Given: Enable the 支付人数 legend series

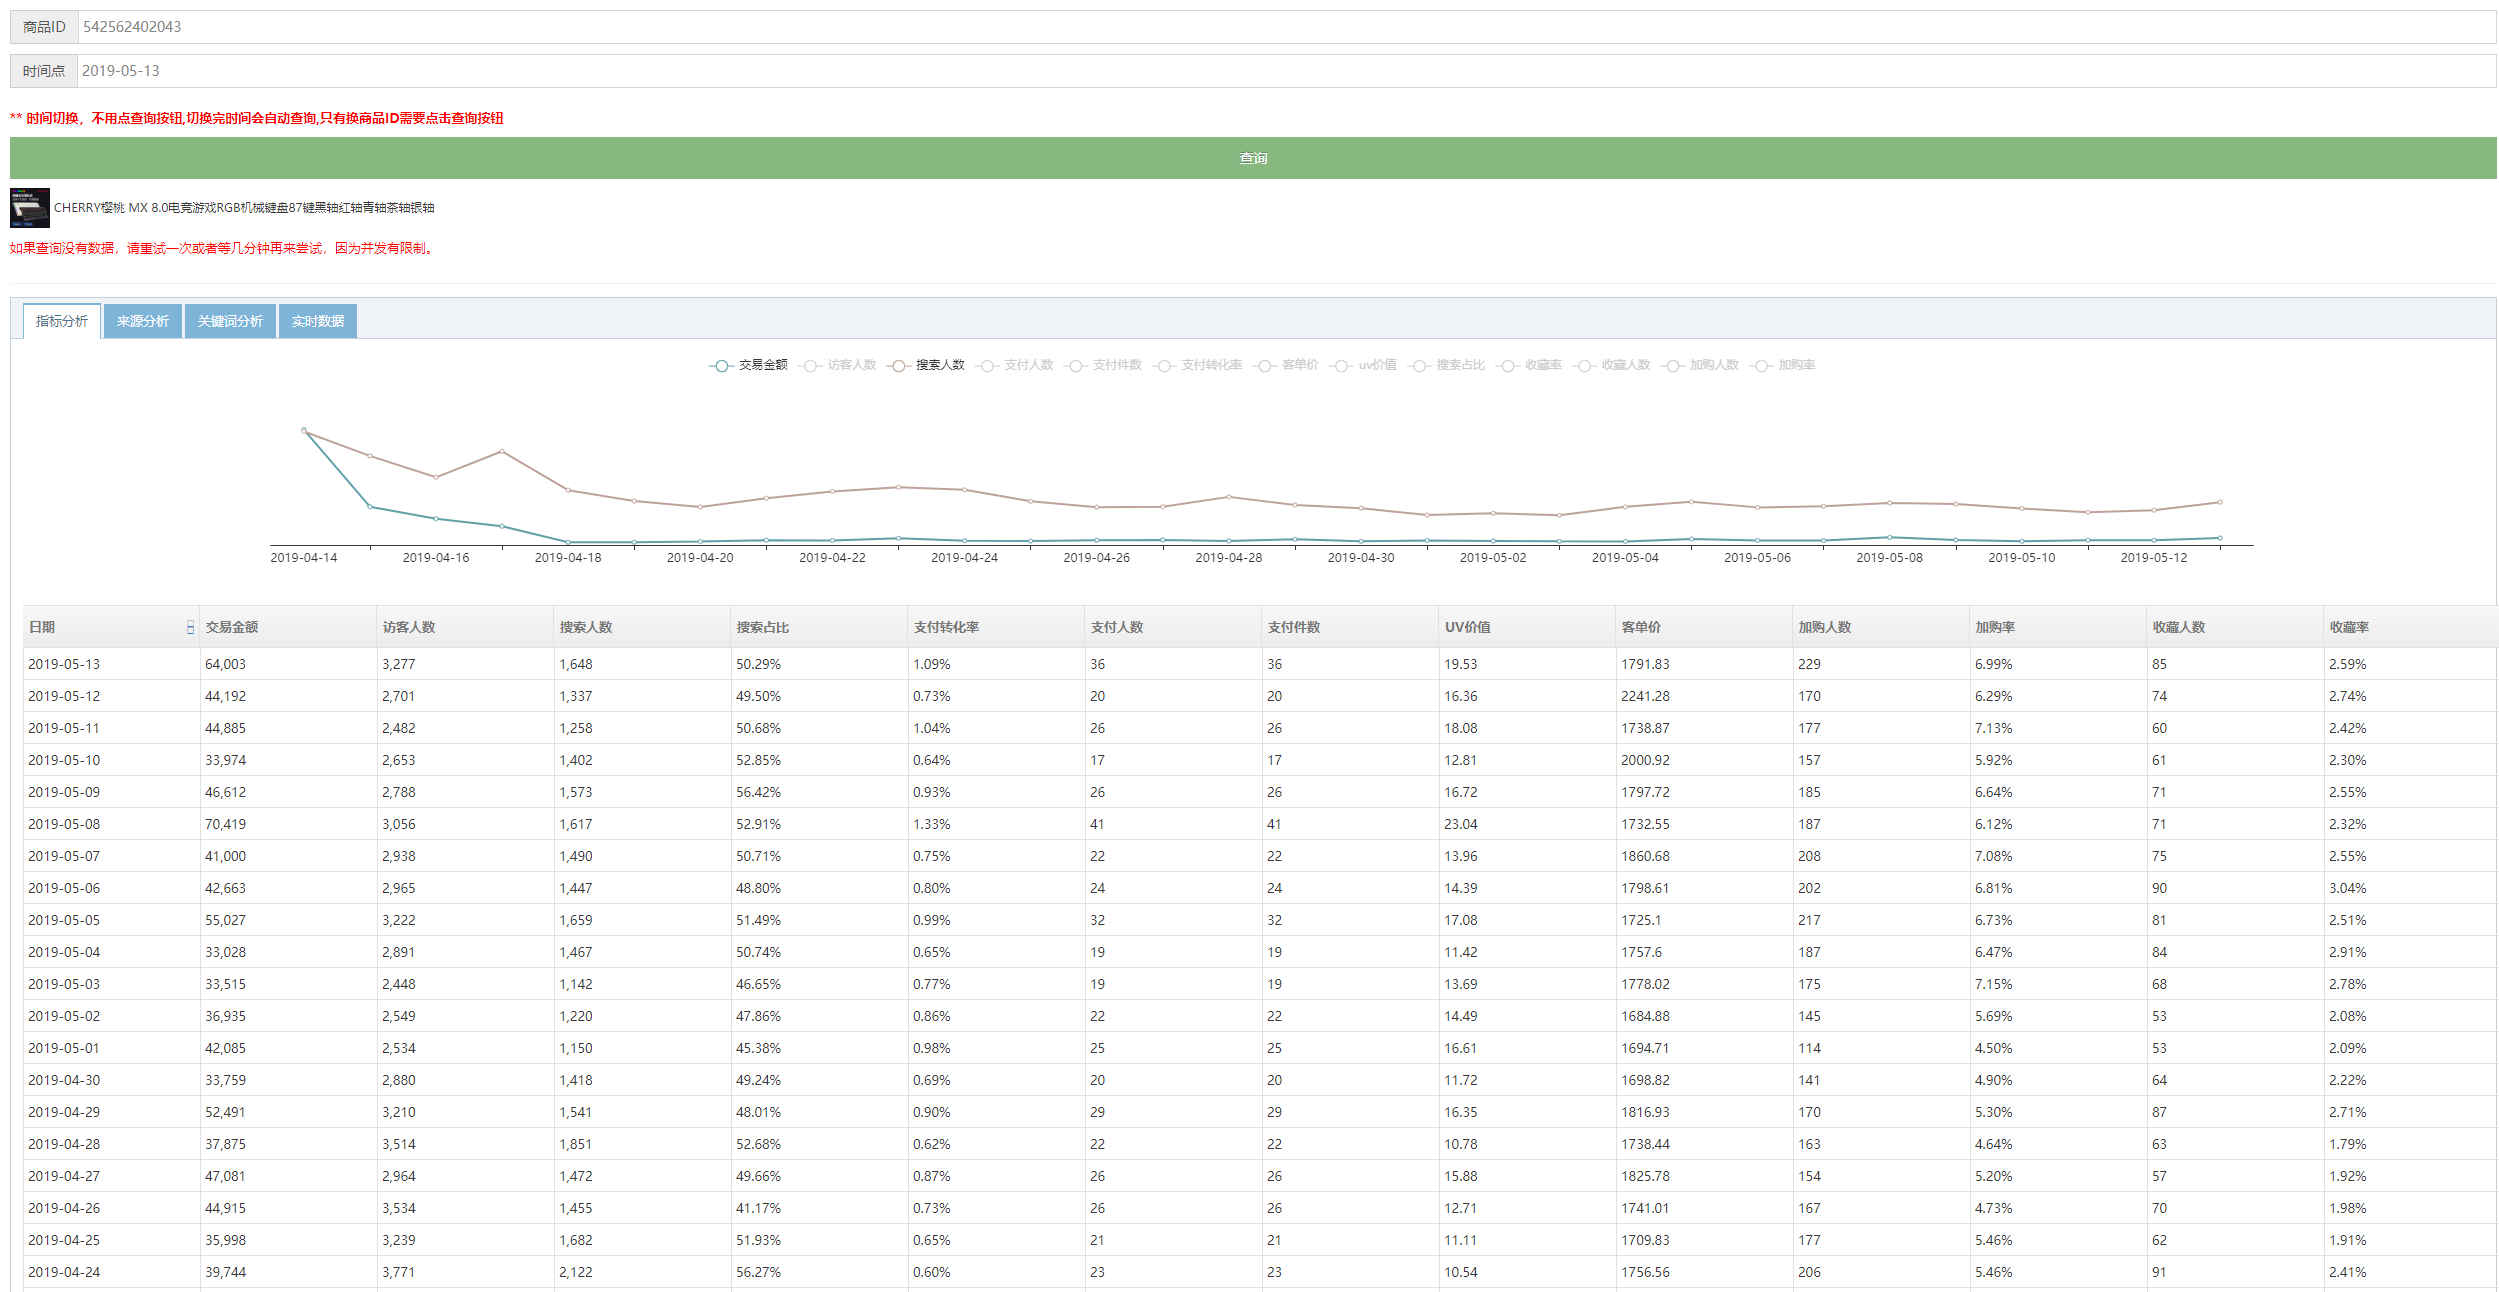Looking at the screenshot, I should pyautogui.click(x=1015, y=365).
